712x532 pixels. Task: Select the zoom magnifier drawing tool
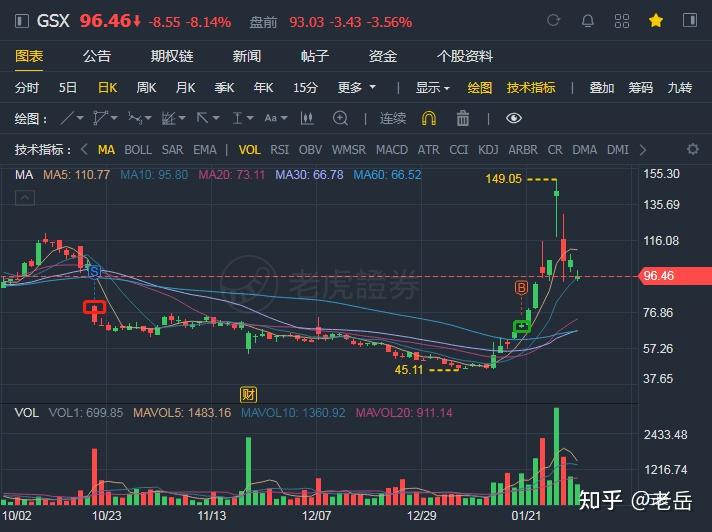click(340, 118)
